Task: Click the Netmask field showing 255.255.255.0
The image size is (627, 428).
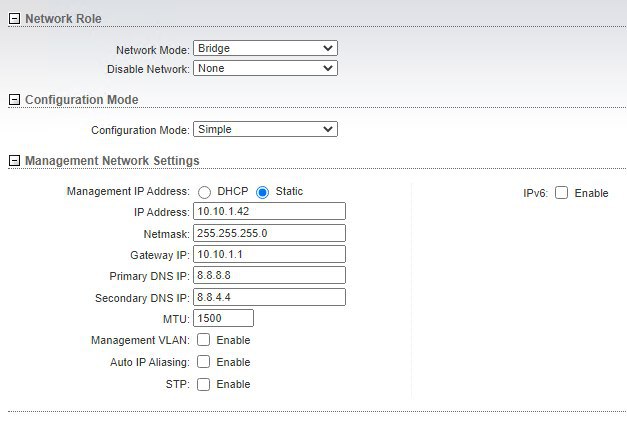Action: click(270, 233)
